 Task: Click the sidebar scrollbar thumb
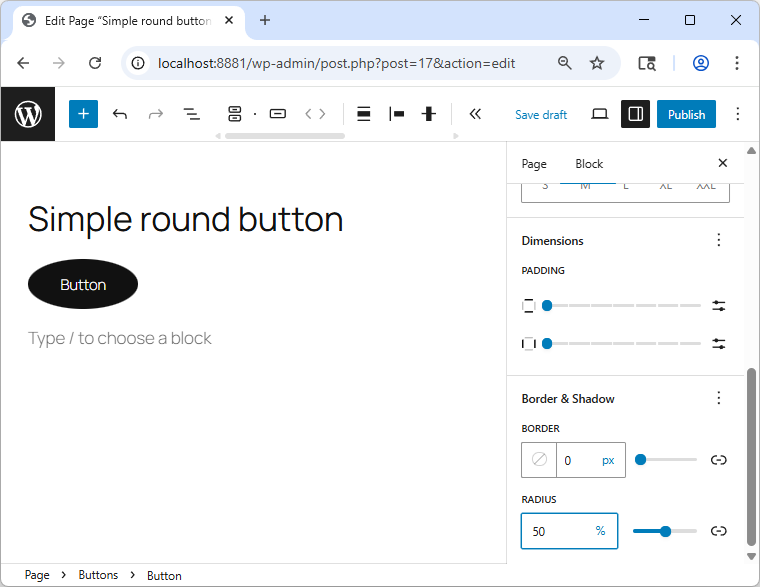pyautogui.click(x=751, y=457)
